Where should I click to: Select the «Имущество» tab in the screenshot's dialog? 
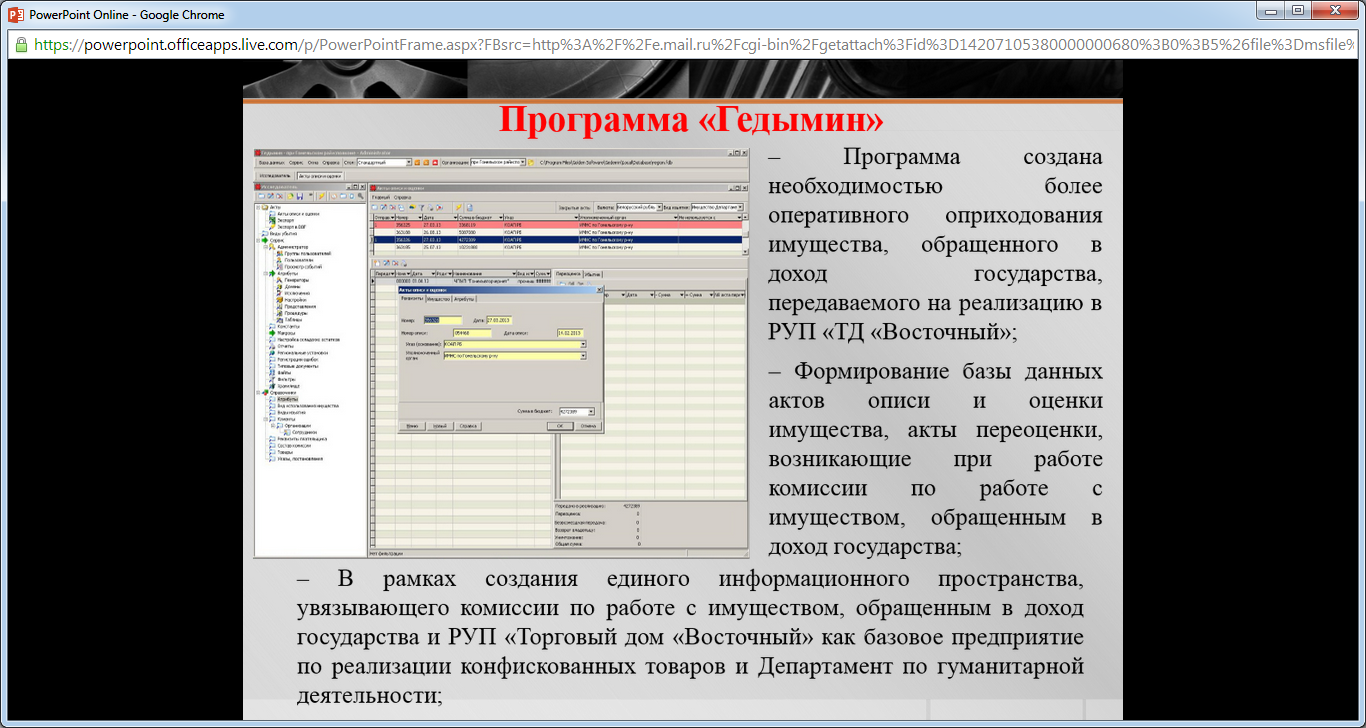point(438,299)
